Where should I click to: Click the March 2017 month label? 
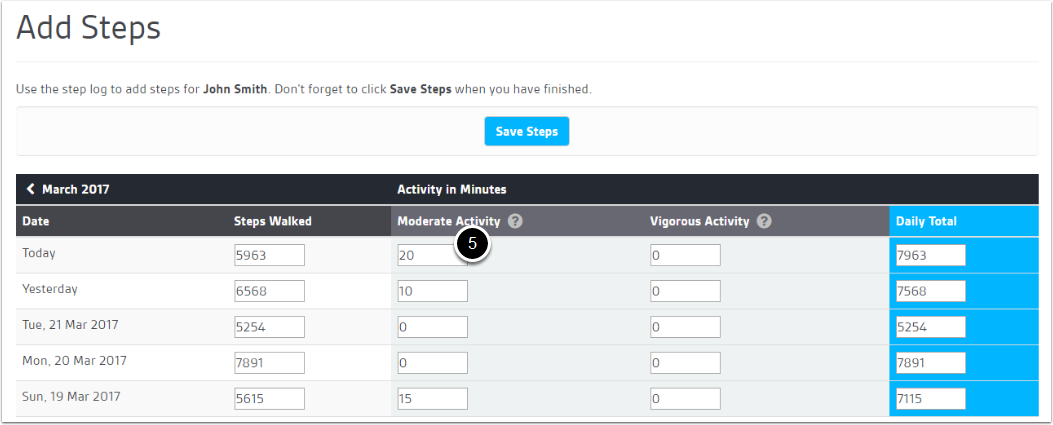point(75,189)
